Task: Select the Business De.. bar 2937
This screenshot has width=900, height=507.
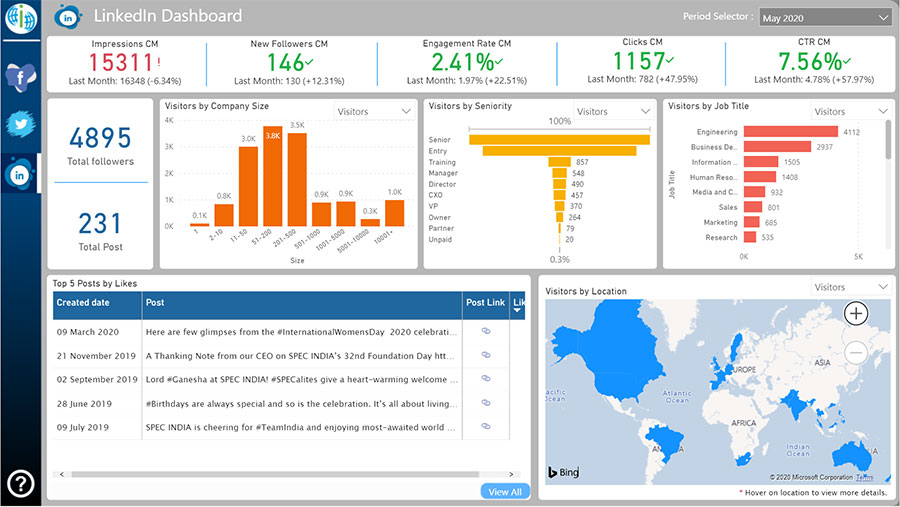Action: coord(777,147)
